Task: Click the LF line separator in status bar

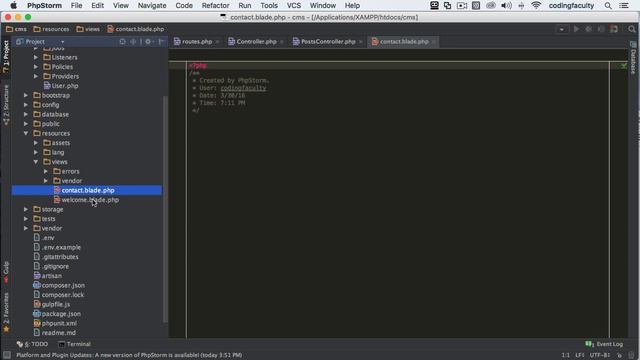Action: [x=580, y=355]
